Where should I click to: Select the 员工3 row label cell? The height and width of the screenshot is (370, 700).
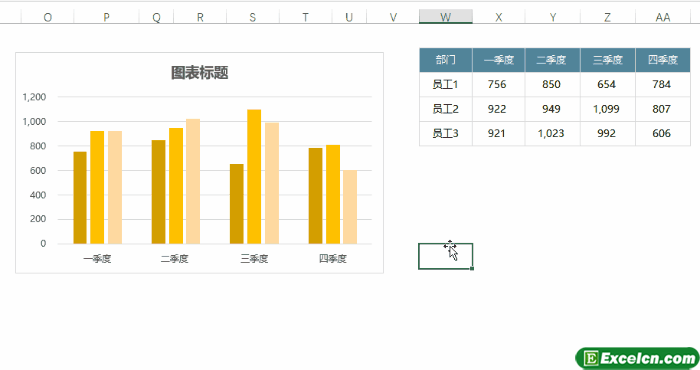point(446,133)
